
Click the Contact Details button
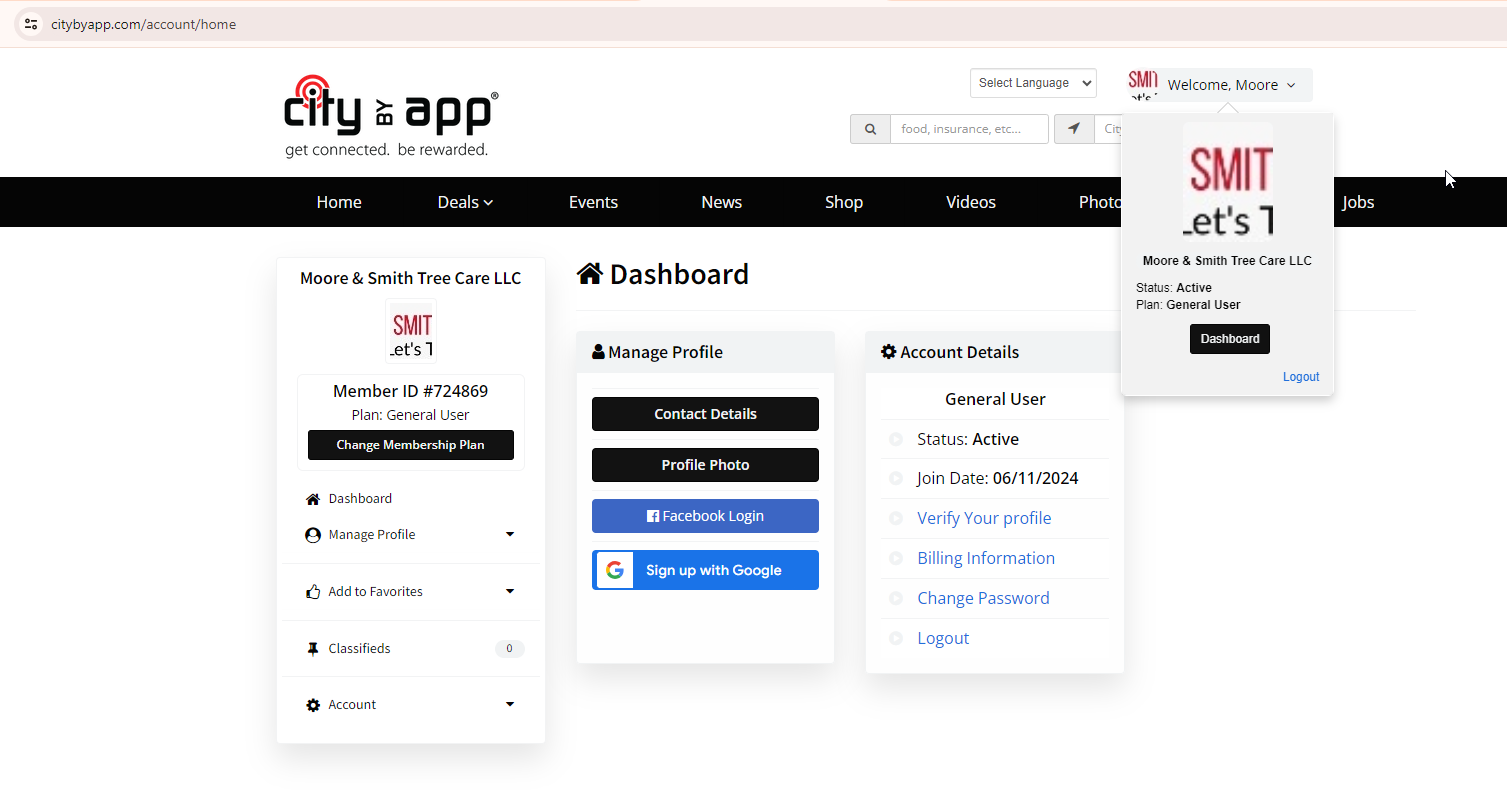tap(705, 414)
